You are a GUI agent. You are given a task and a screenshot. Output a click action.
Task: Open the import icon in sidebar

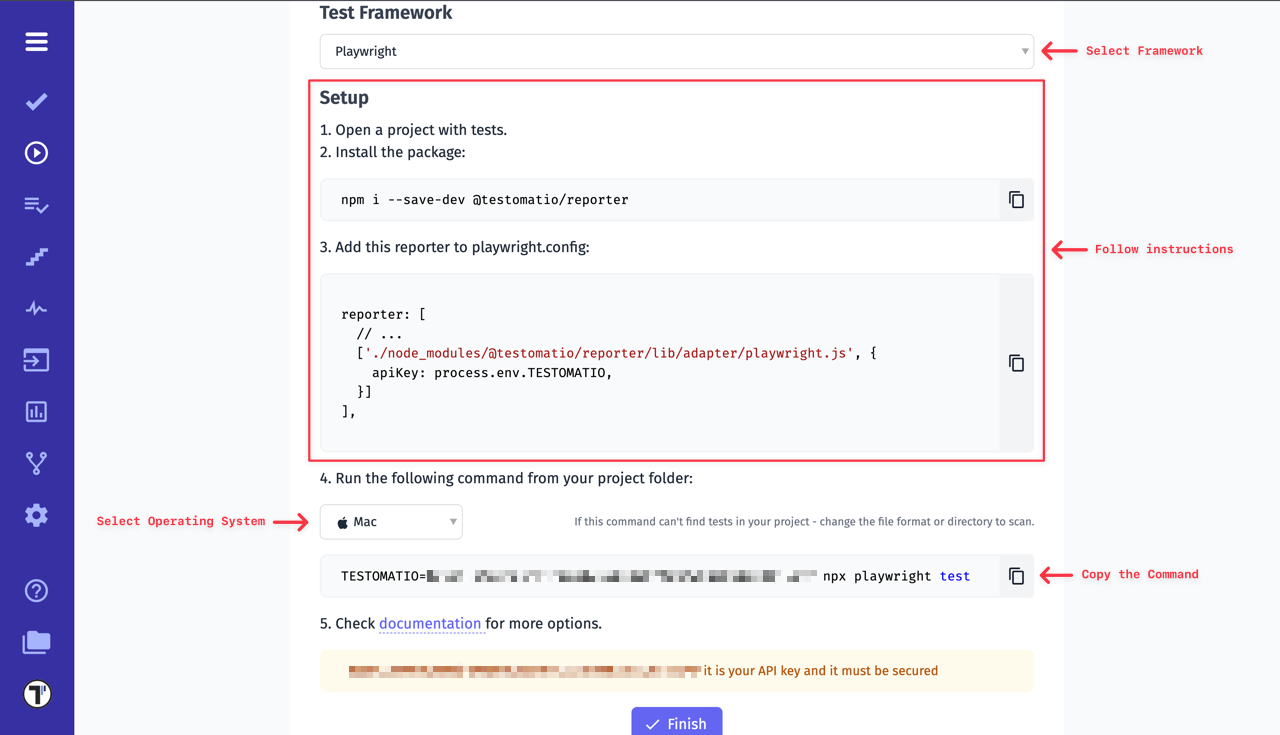pos(36,360)
